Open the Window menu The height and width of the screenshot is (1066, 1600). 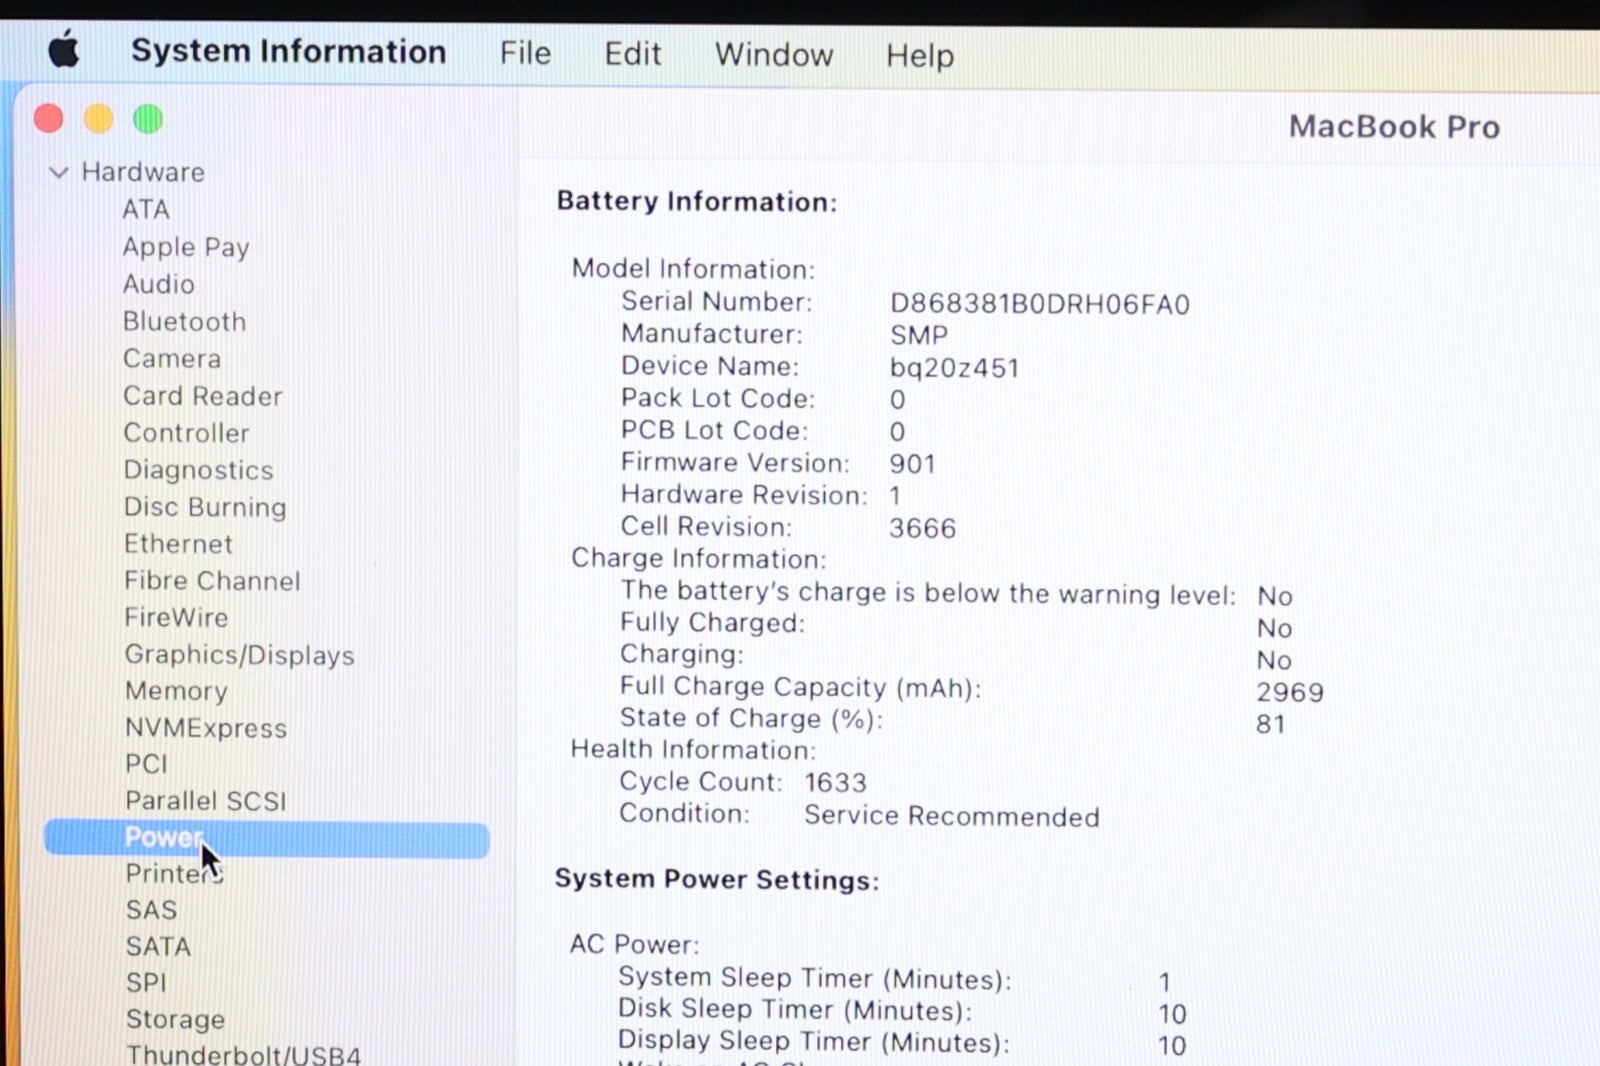pyautogui.click(x=773, y=55)
